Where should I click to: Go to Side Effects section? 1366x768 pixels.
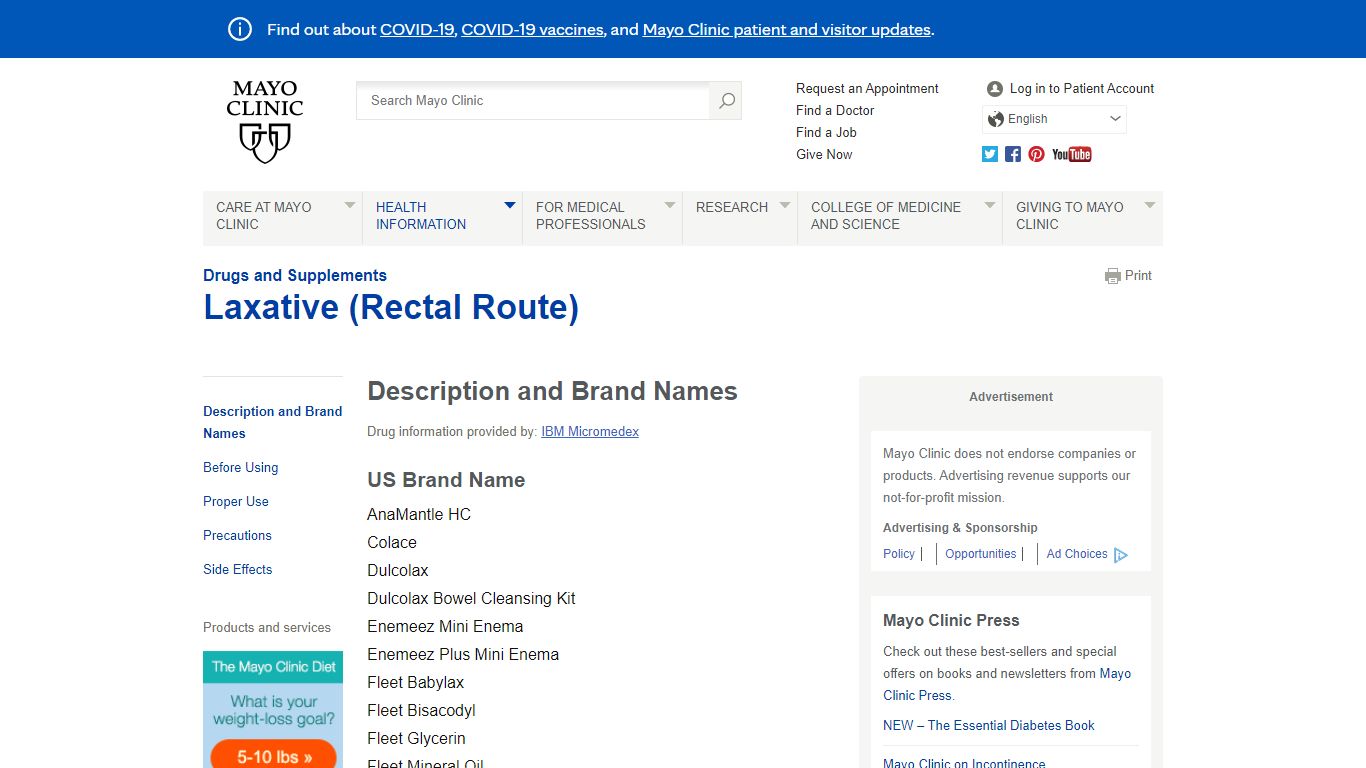[x=238, y=570]
